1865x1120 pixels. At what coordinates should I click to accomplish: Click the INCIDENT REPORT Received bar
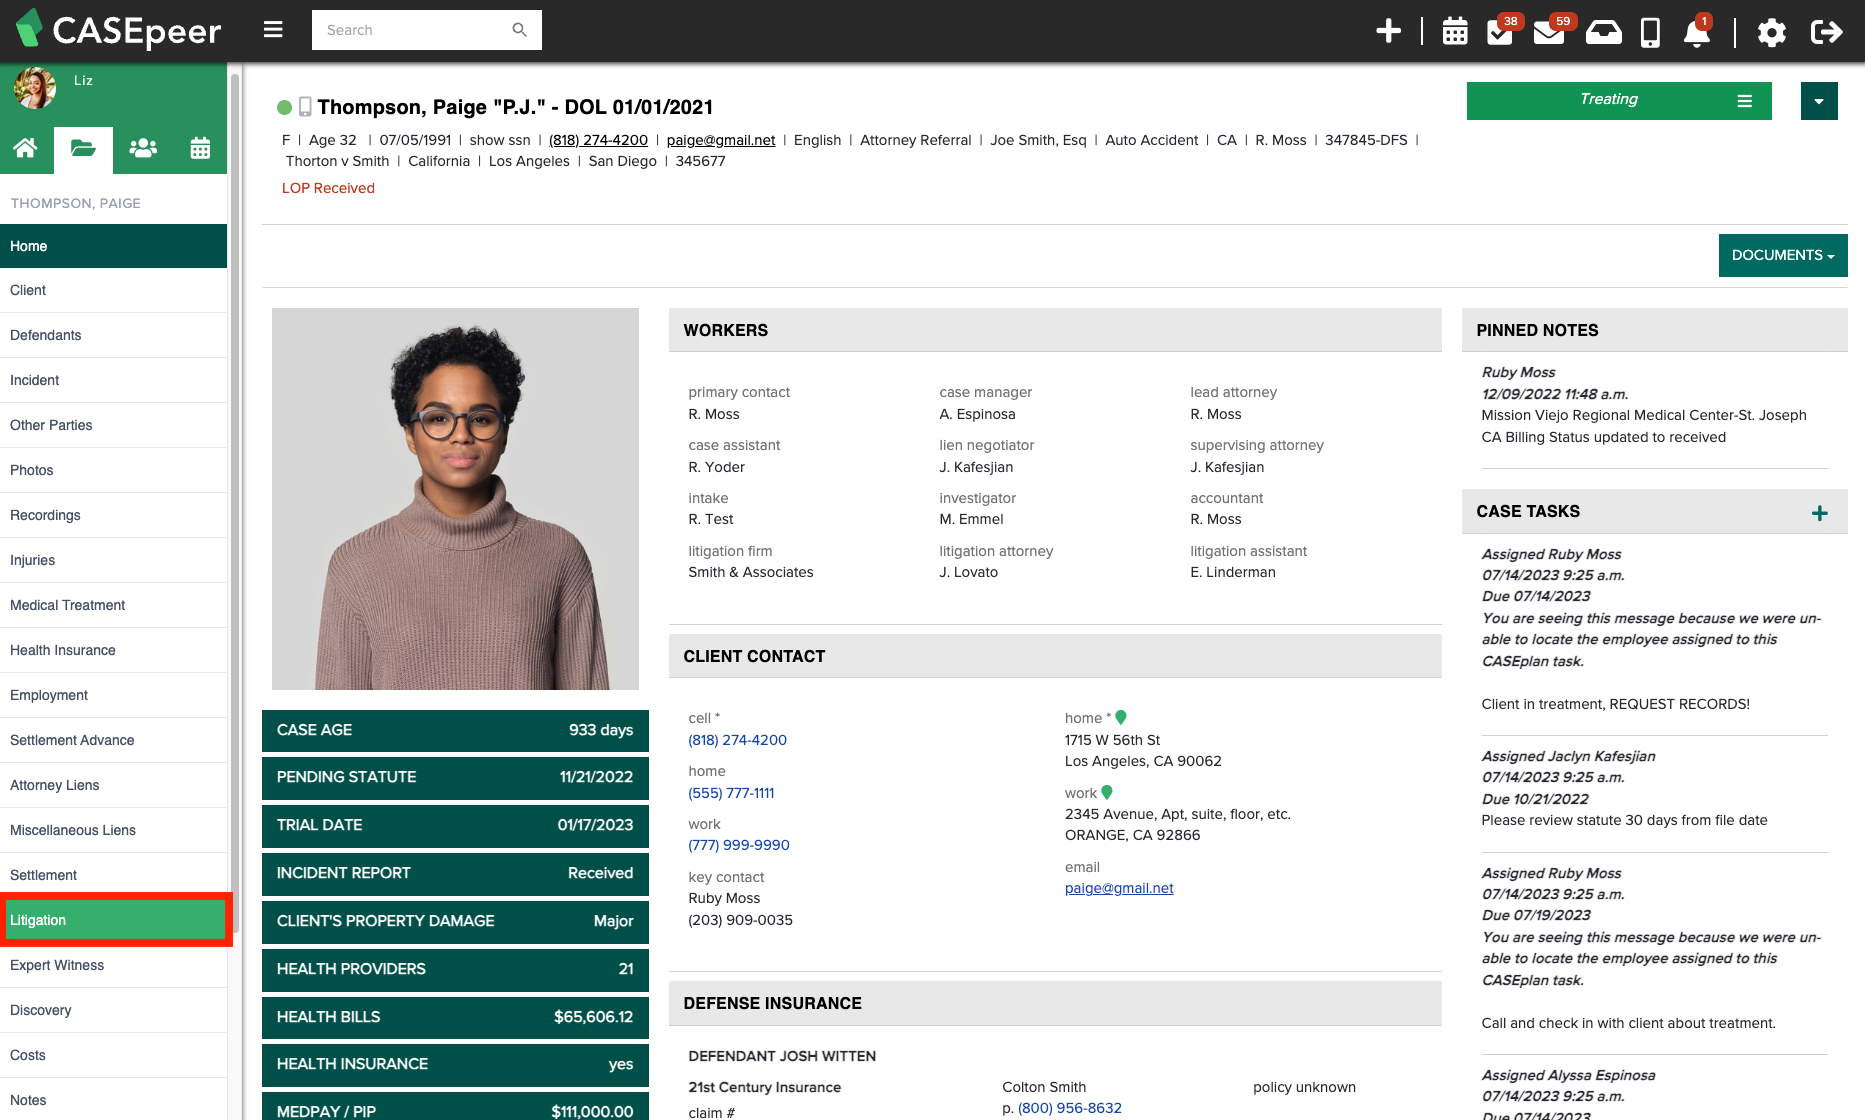(455, 873)
